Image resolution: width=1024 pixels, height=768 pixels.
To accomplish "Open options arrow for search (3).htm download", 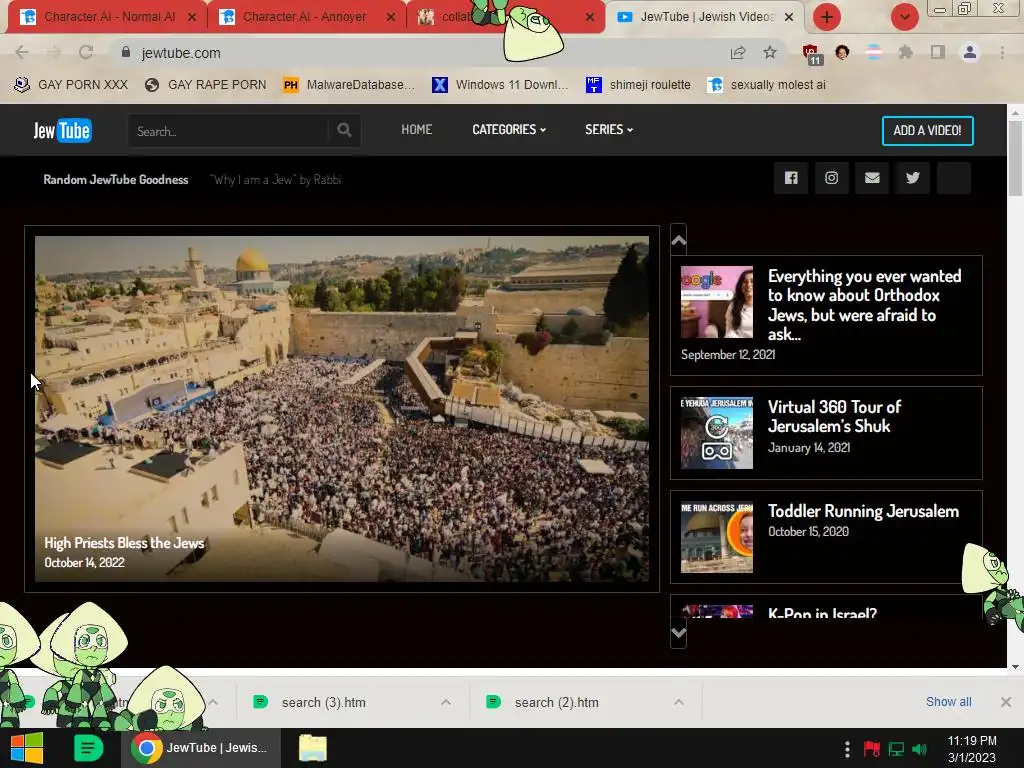I will click(446, 702).
